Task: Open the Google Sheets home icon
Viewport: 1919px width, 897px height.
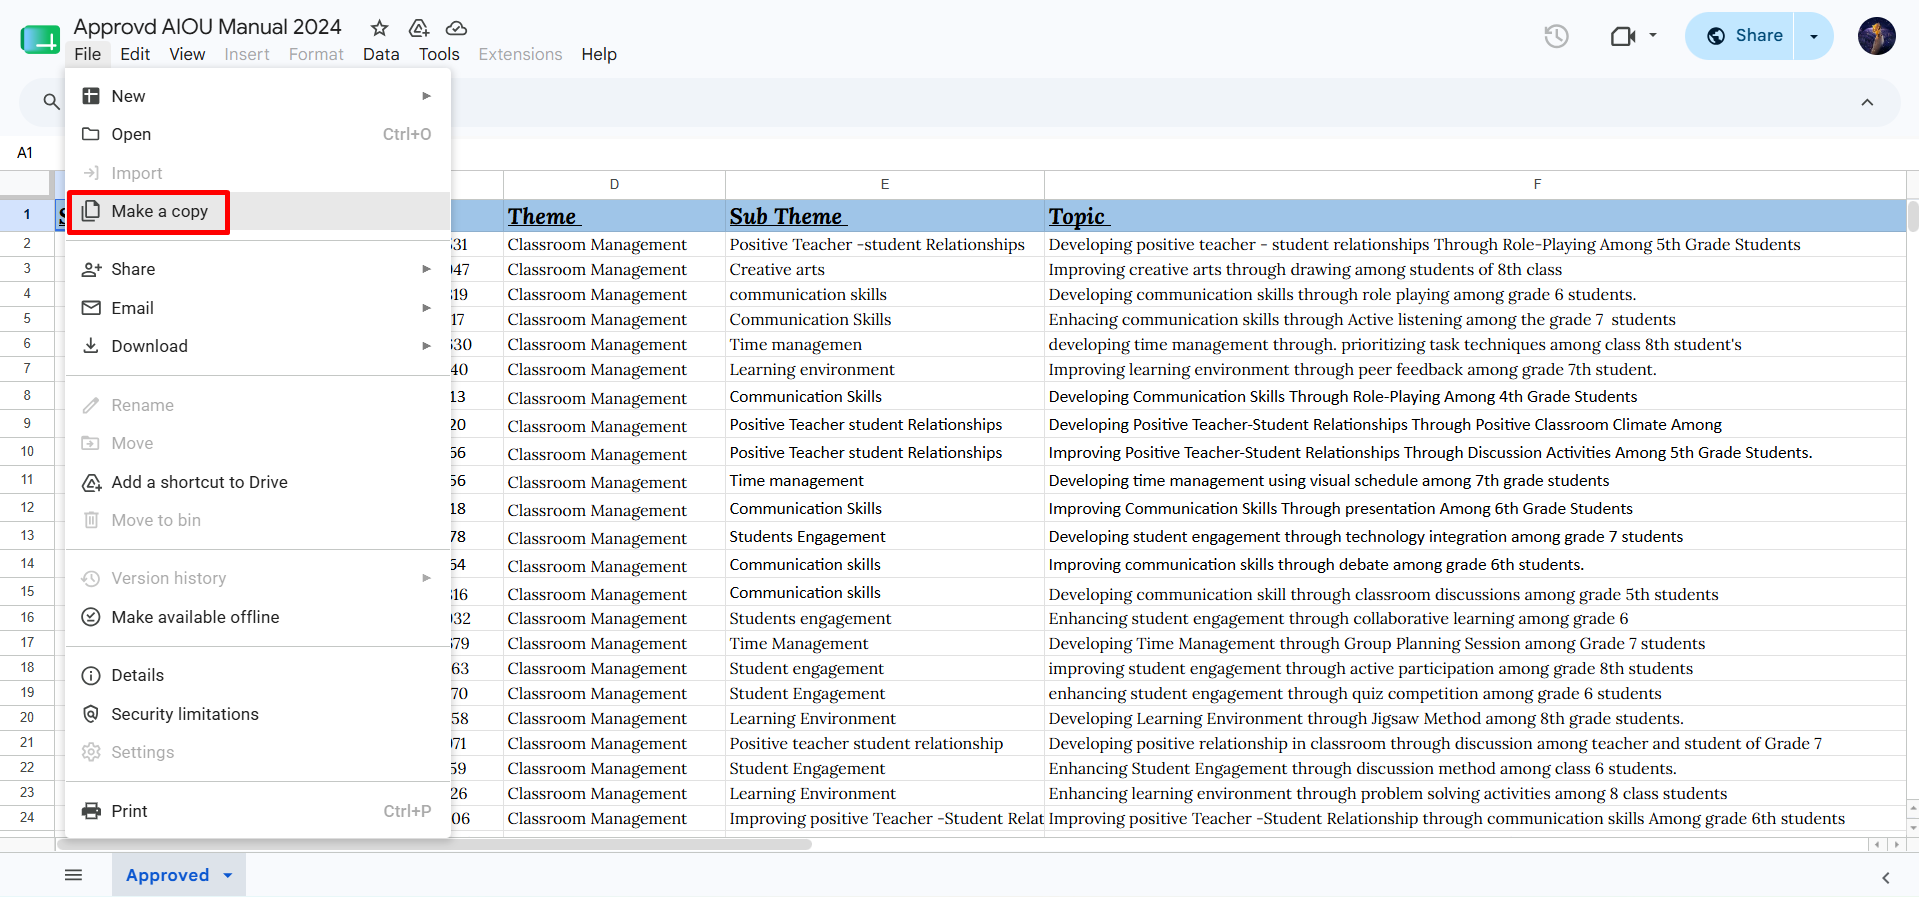Action: 40,40
